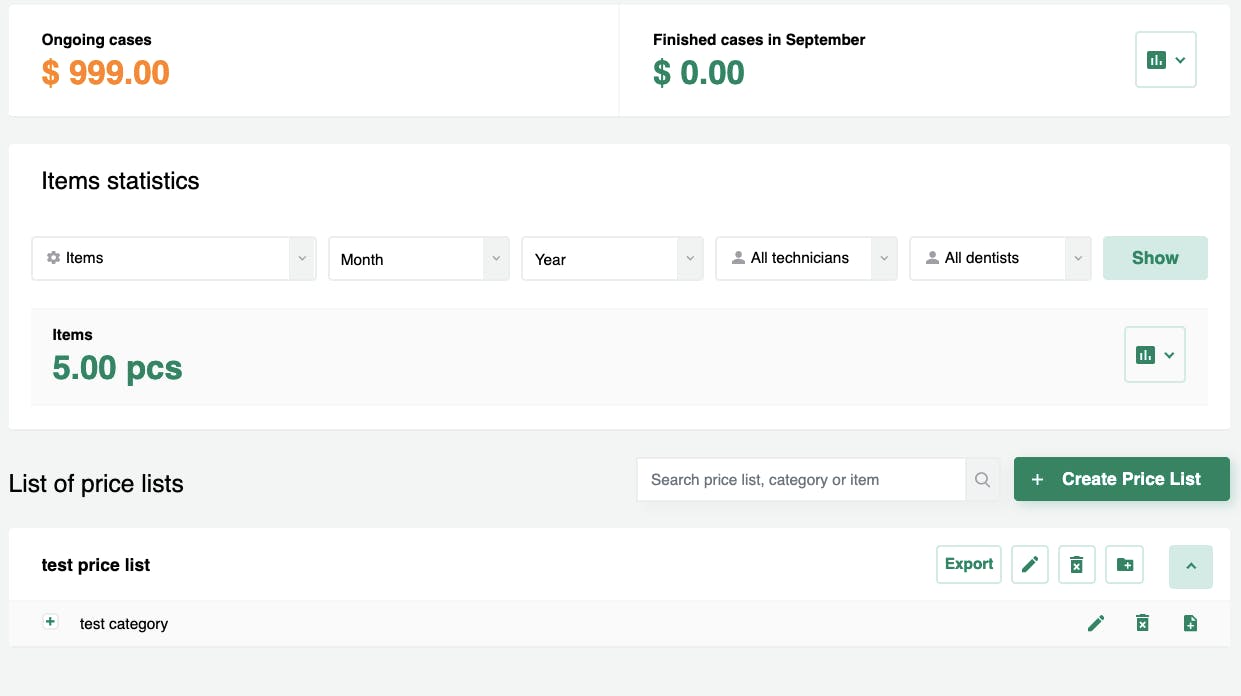The height and width of the screenshot is (696, 1241).
Task: Edit test price list with pencil icon
Action: point(1029,565)
